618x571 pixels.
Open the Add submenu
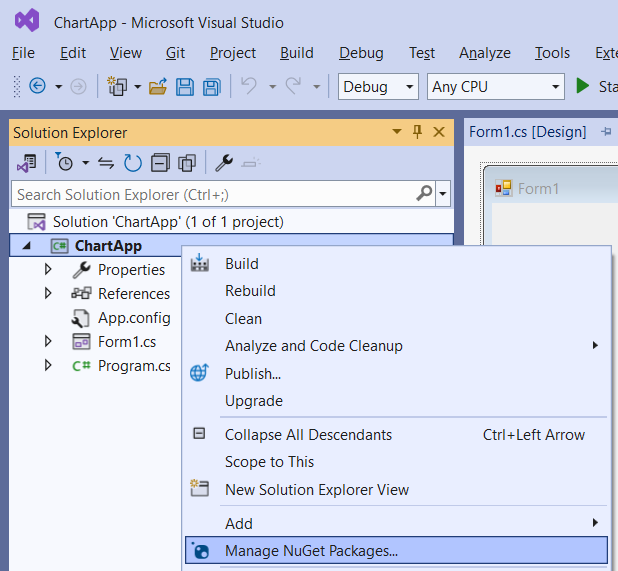(x=396, y=523)
